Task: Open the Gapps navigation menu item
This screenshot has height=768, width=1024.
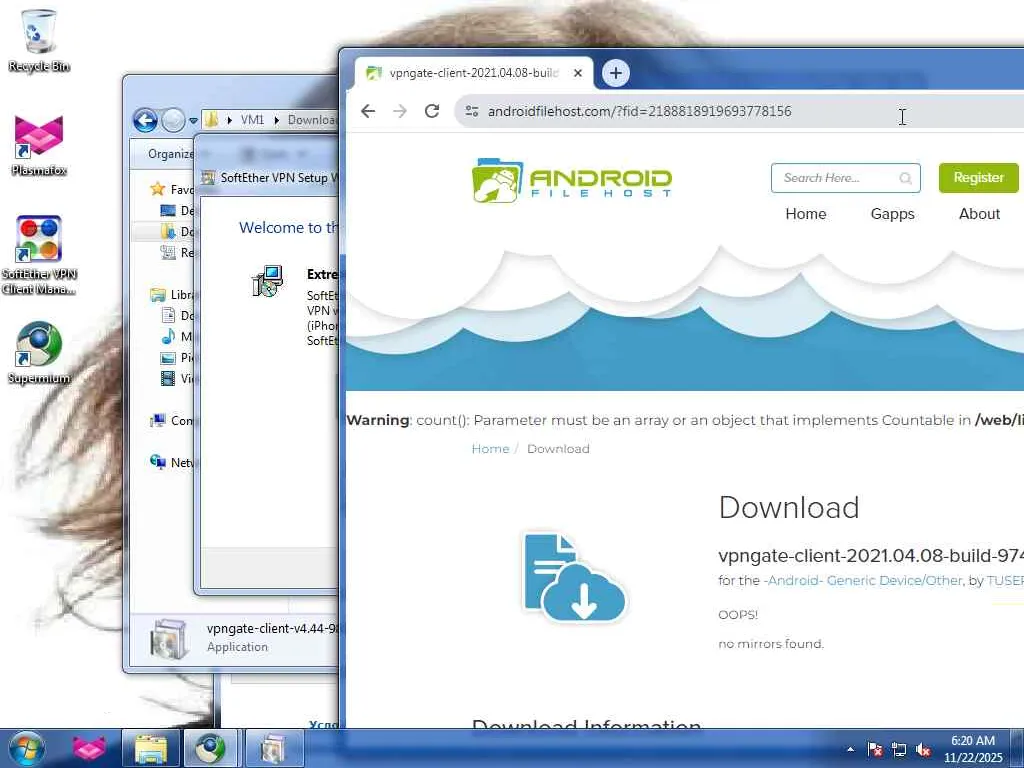Action: (892, 214)
